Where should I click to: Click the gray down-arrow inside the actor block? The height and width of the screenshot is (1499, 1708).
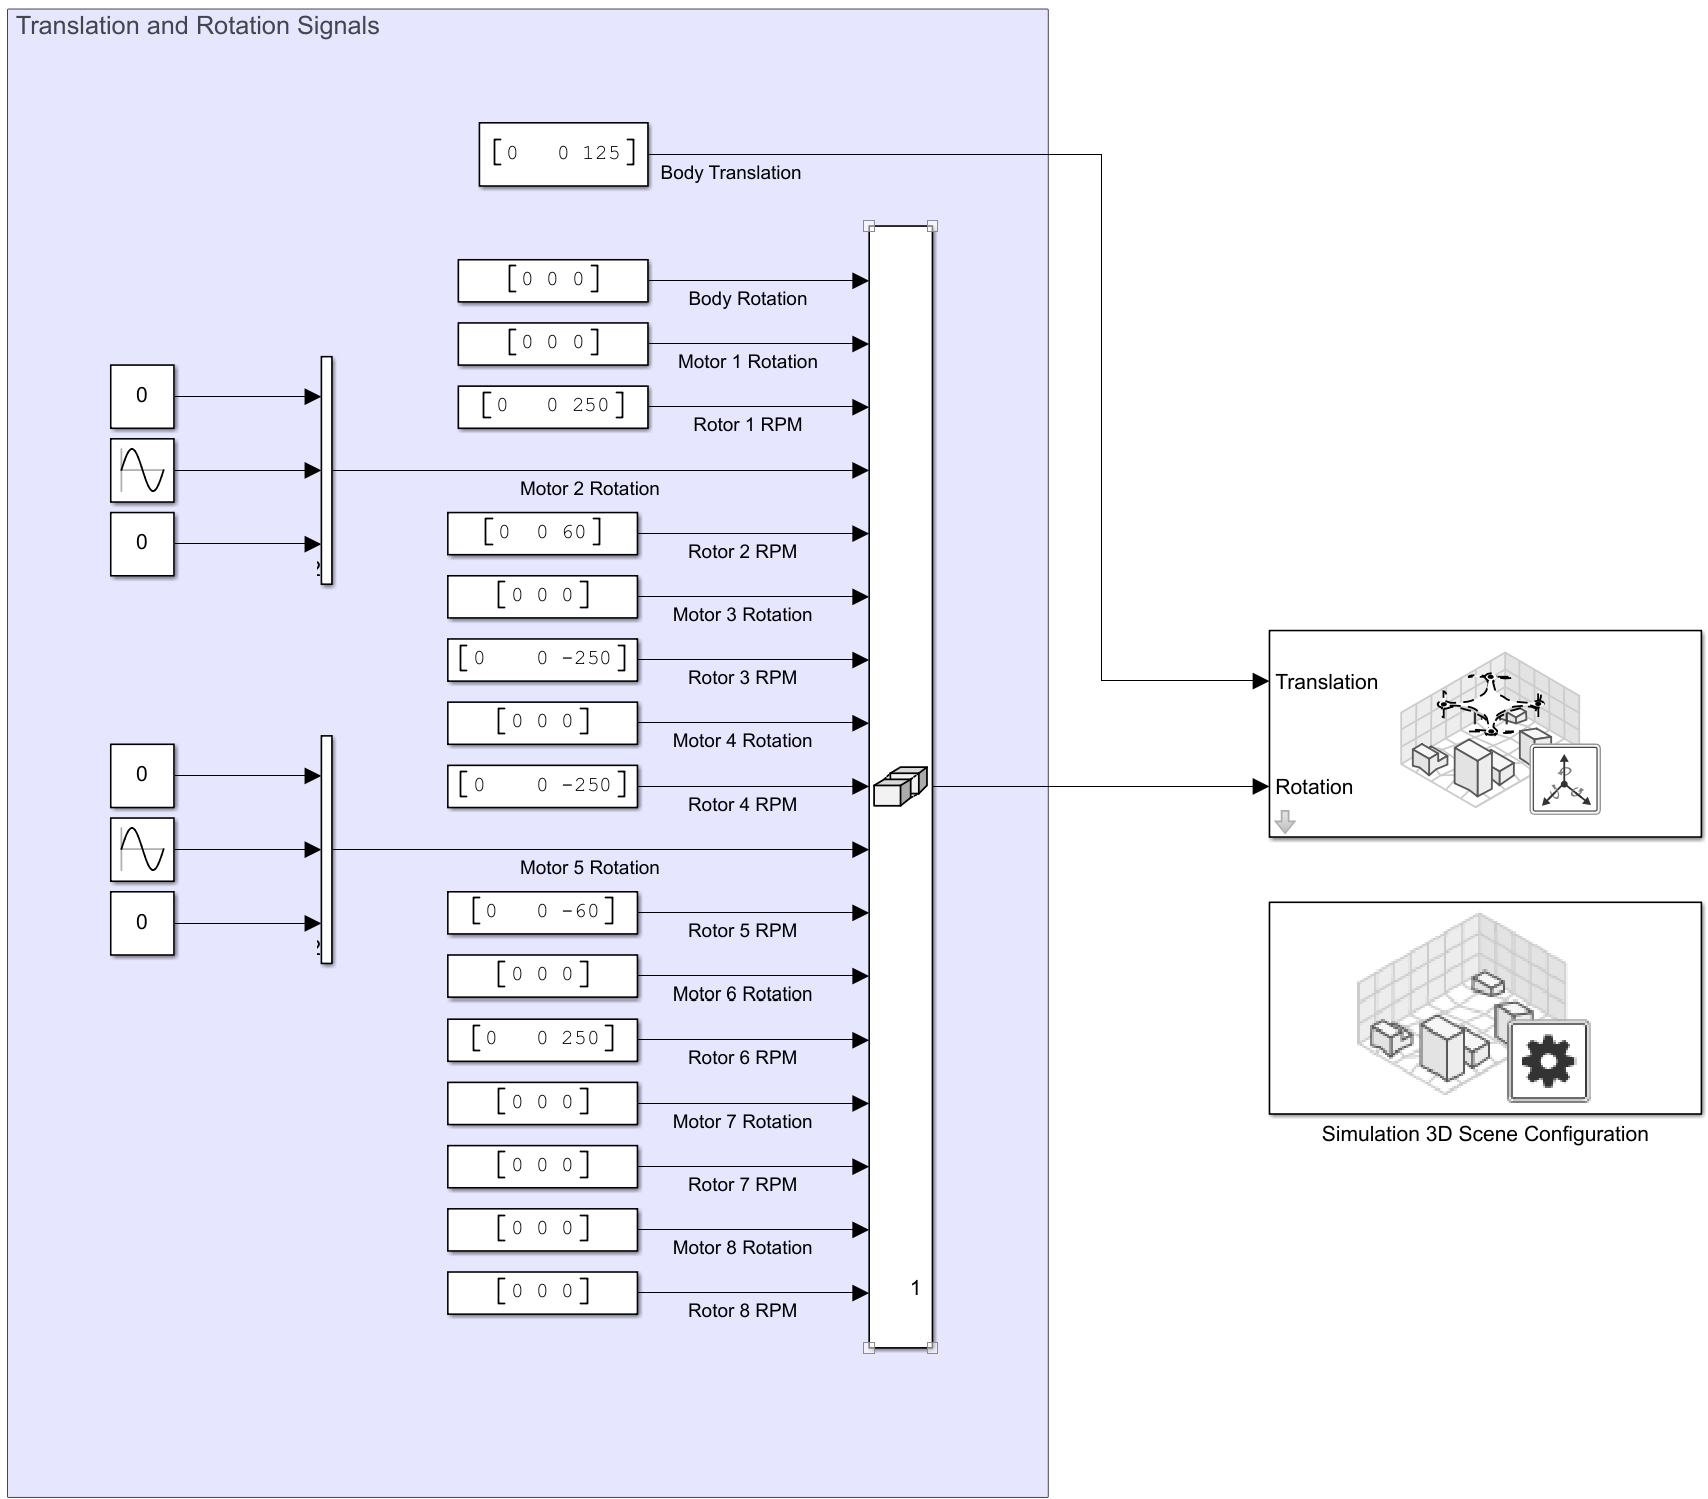1286,823
